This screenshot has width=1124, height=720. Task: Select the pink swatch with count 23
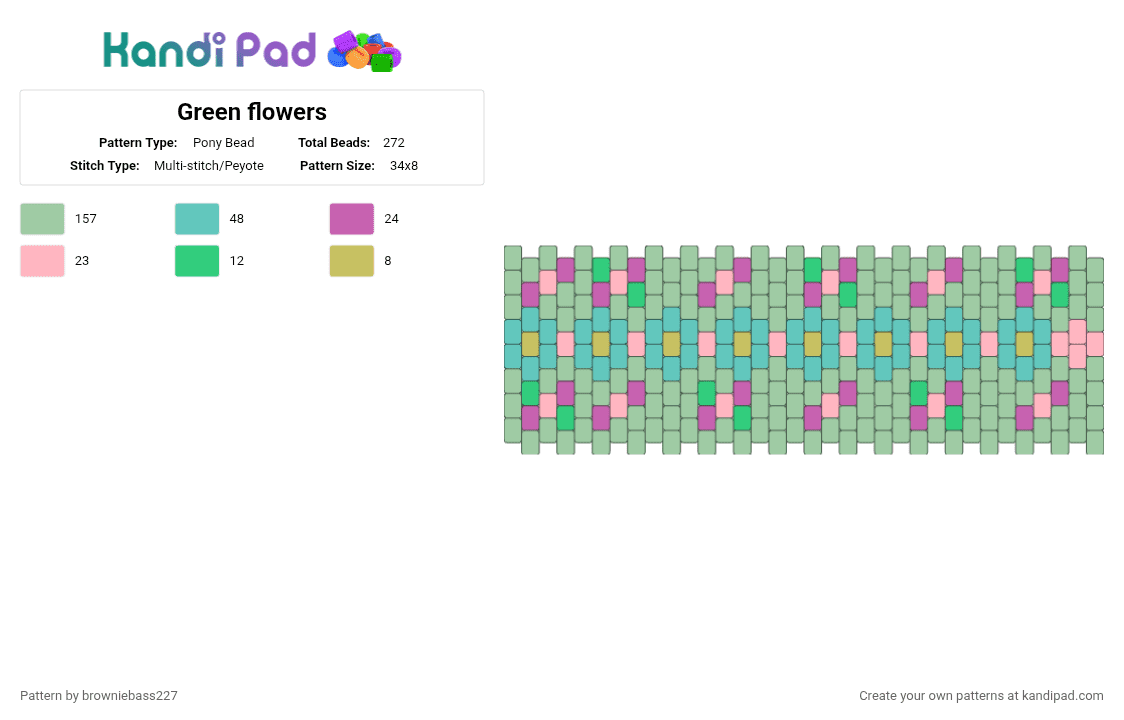point(42,261)
